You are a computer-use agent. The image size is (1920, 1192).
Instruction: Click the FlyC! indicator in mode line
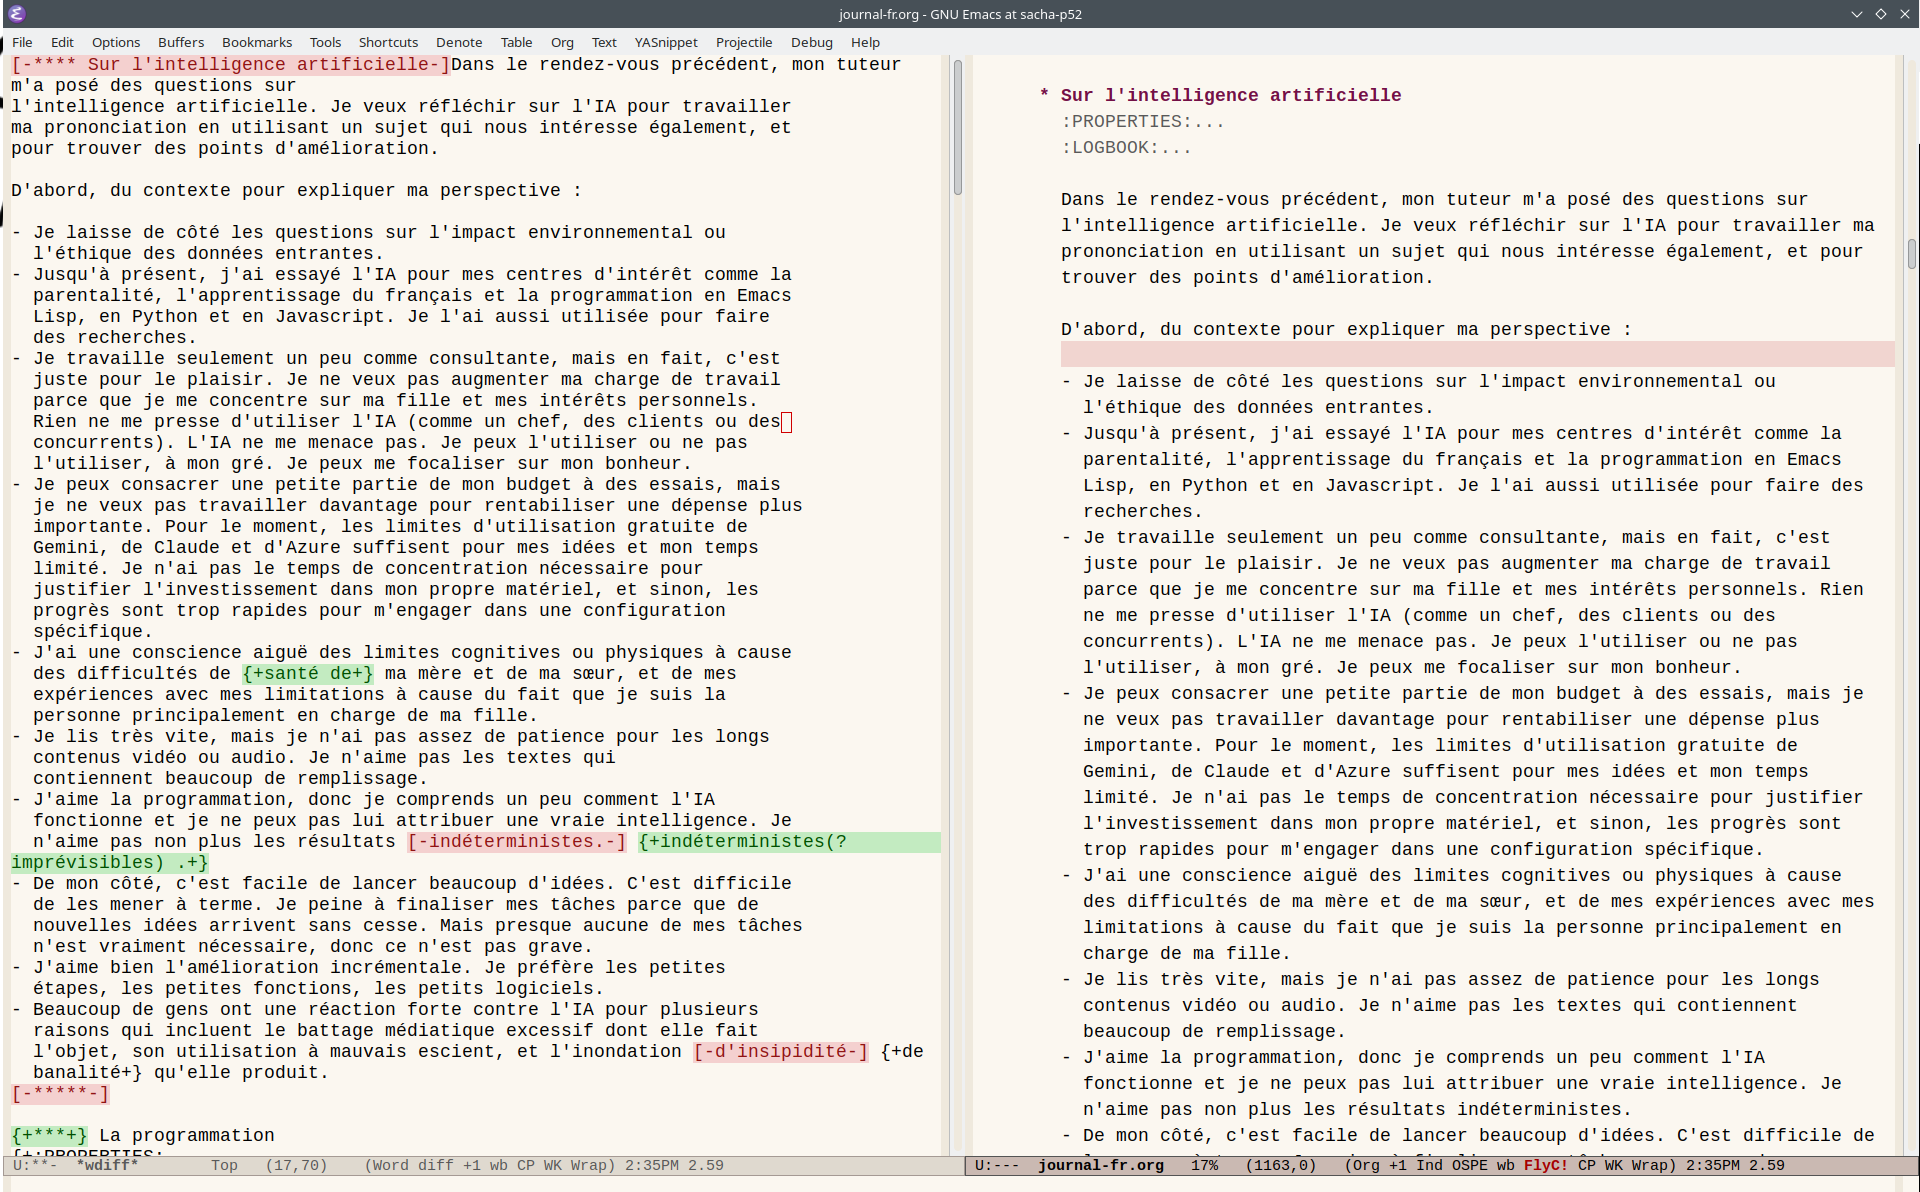[1546, 1165]
